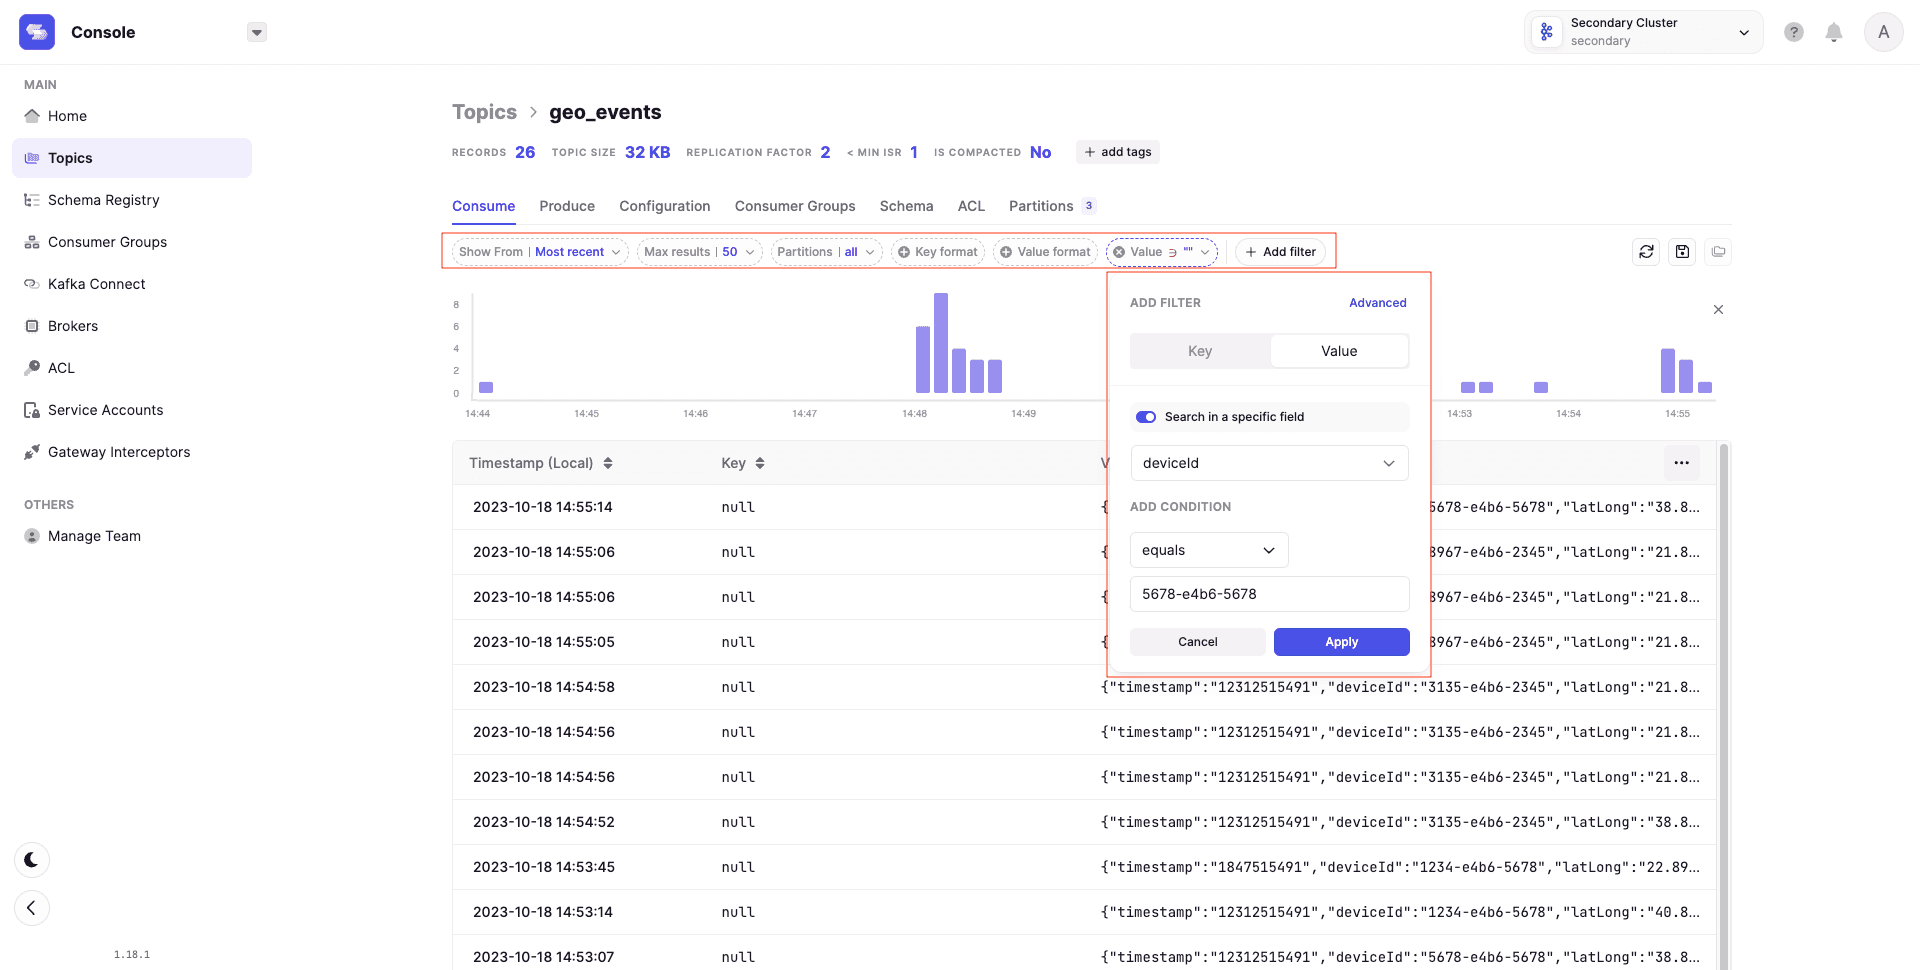Screen dimensions: 1920x970
Task: Disable Search in a specific field toggle
Action: (1146, 417)
